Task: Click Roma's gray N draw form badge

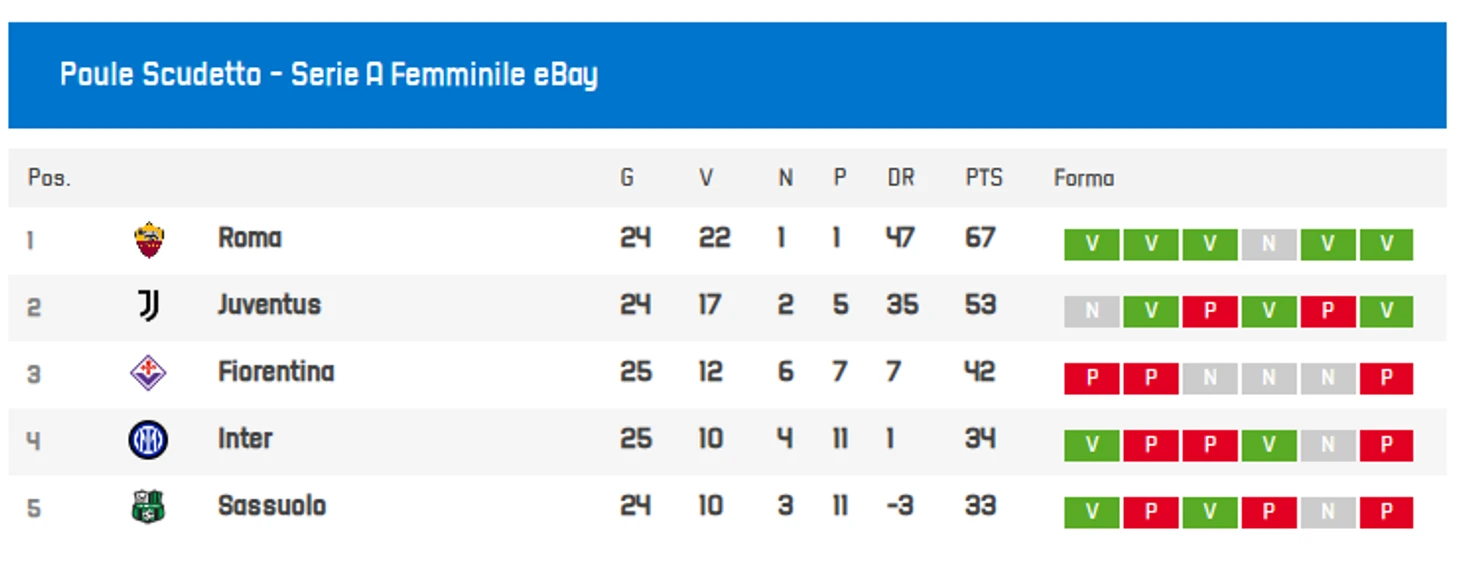Action: (1269, 245)
